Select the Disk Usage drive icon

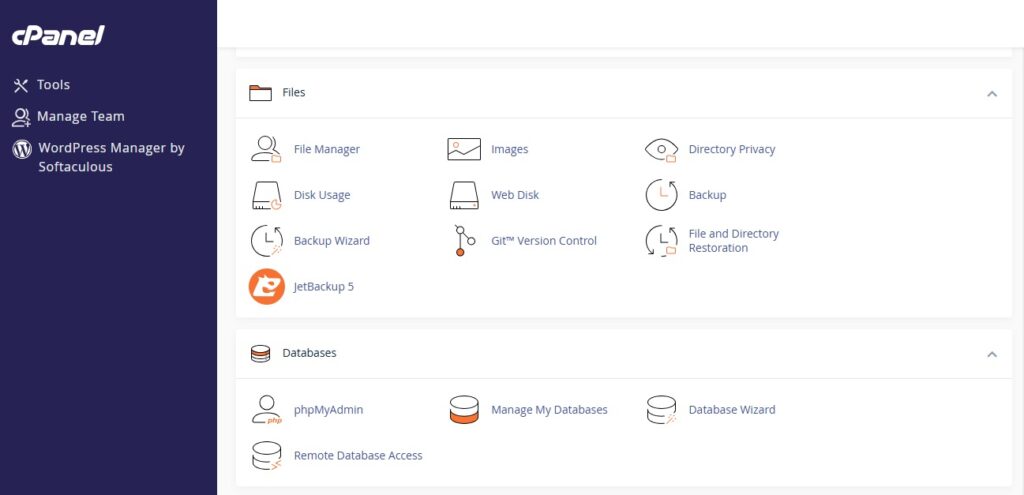coord(266,195)
